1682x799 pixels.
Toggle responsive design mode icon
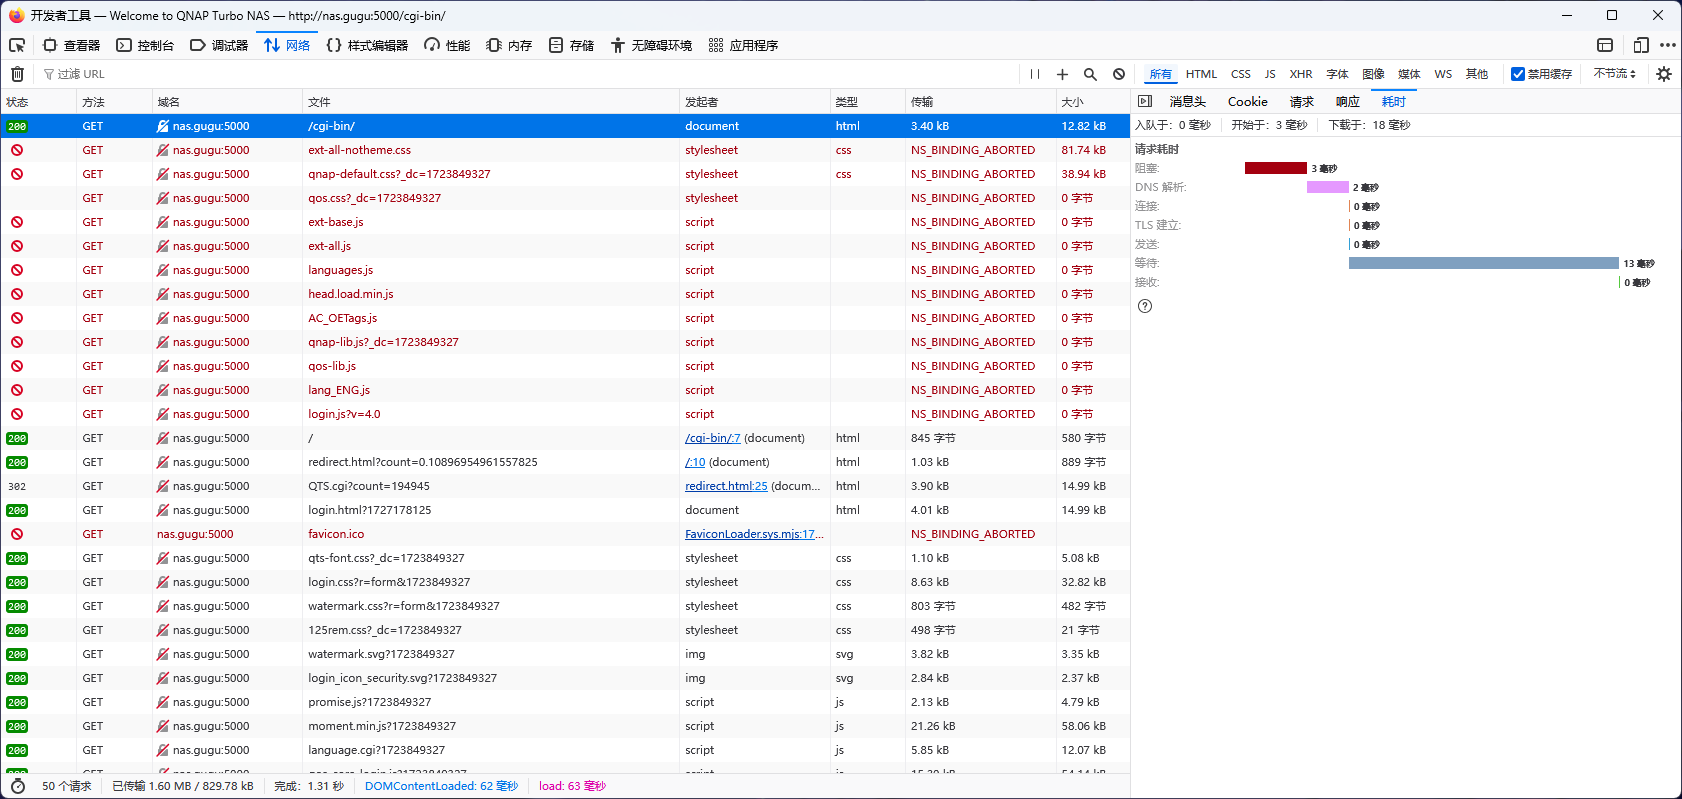pos(1641,45)
